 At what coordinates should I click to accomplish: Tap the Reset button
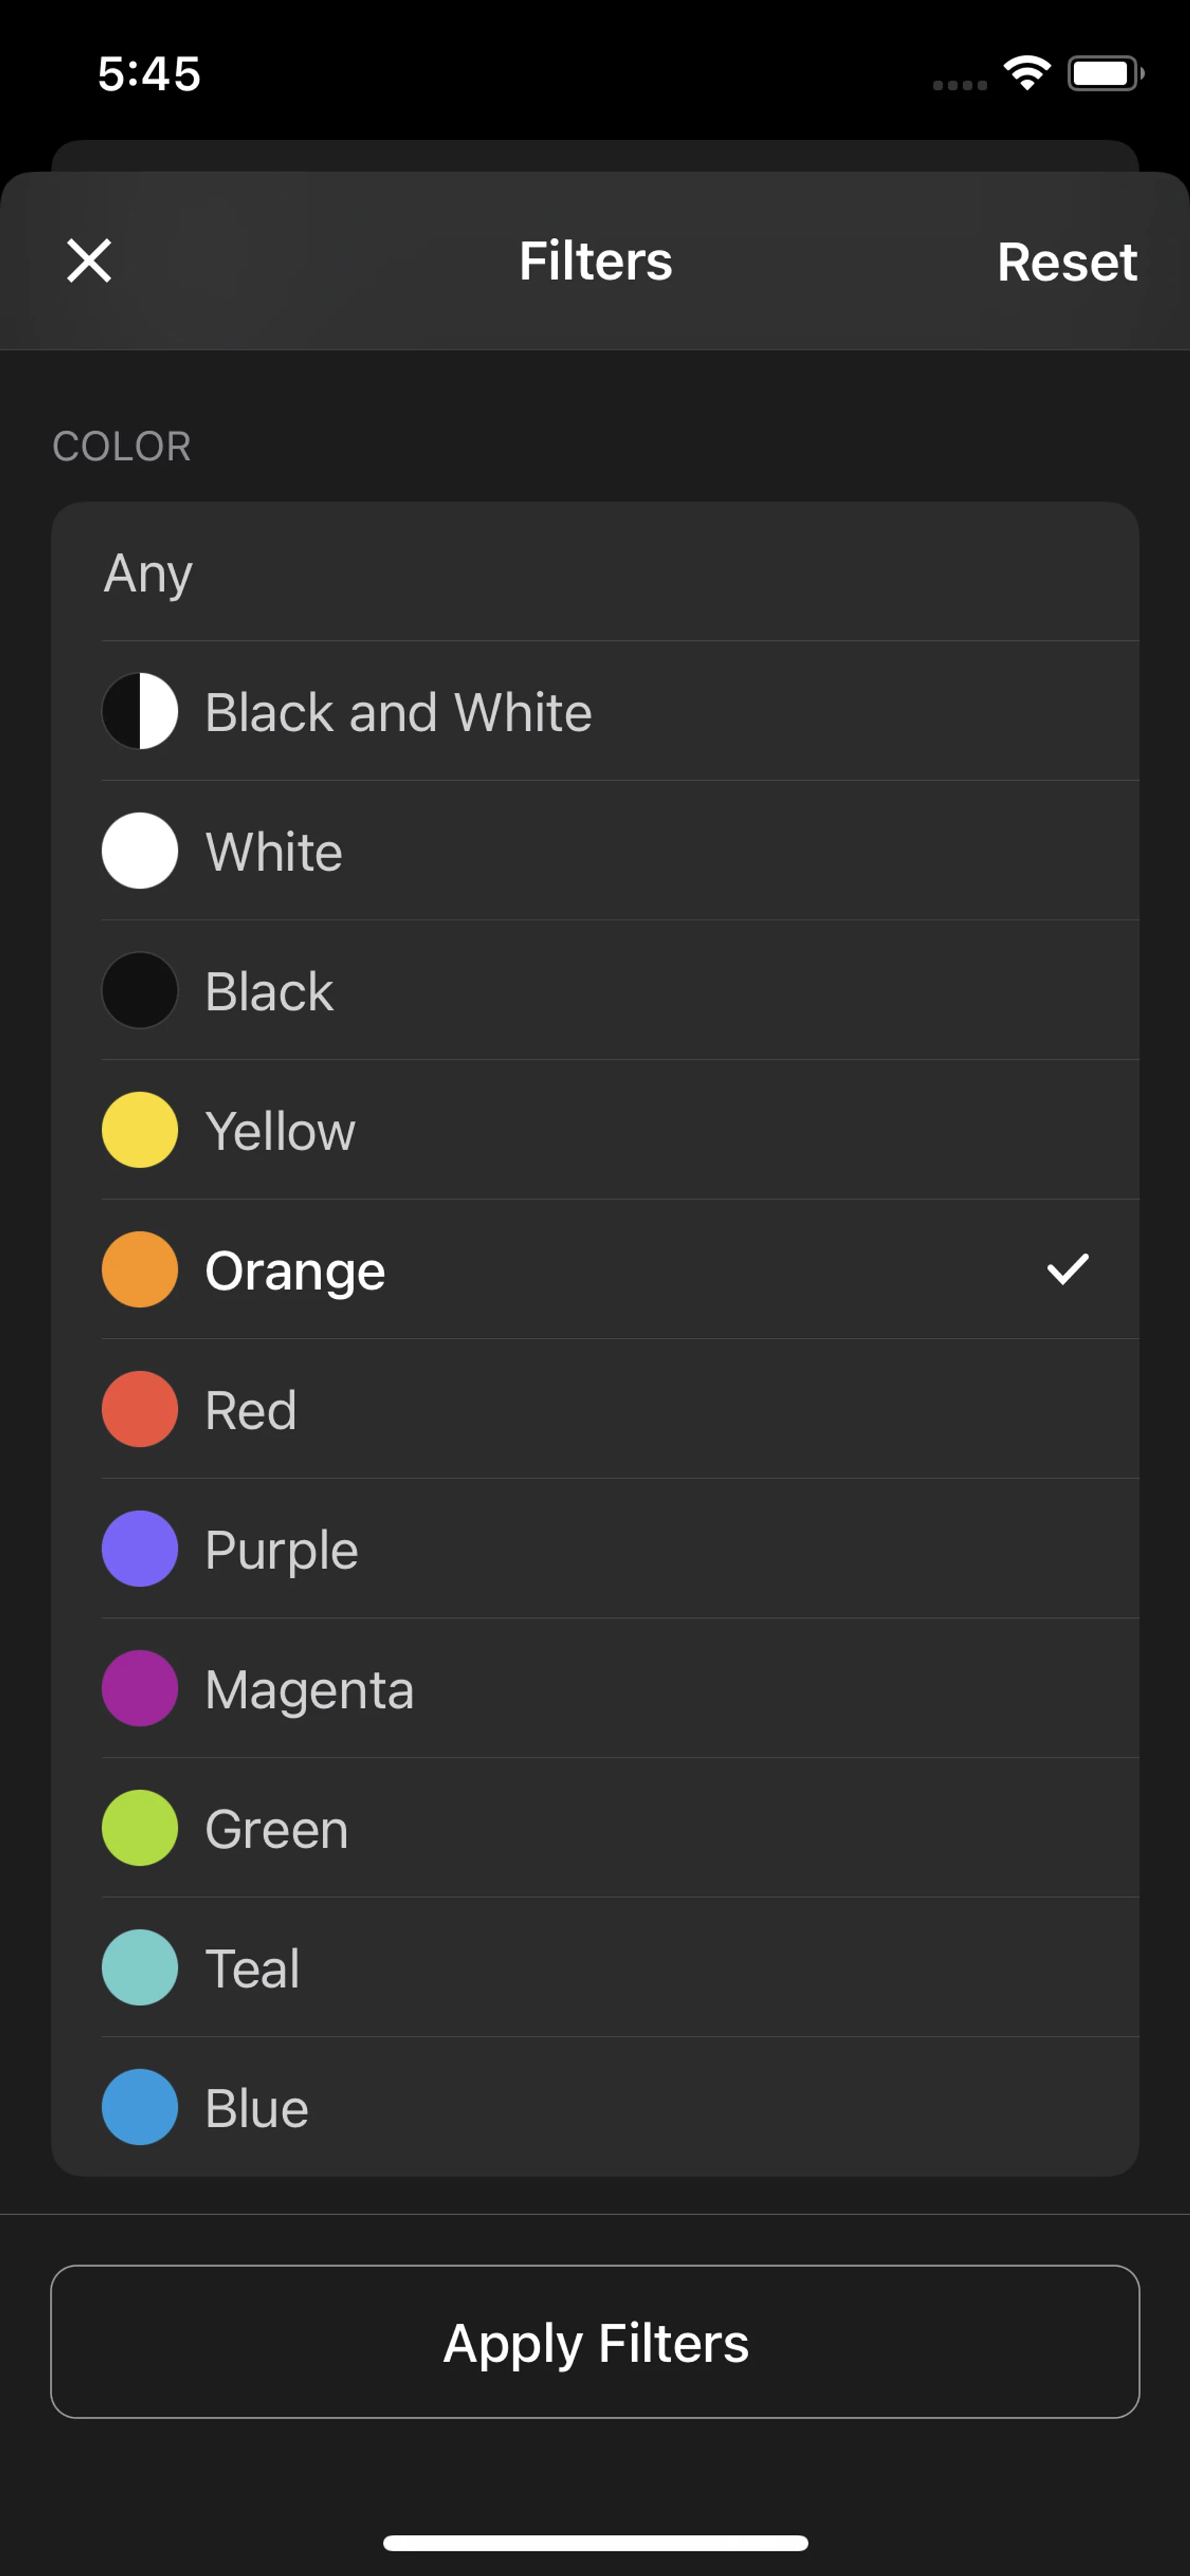(x=1066, y=262)
